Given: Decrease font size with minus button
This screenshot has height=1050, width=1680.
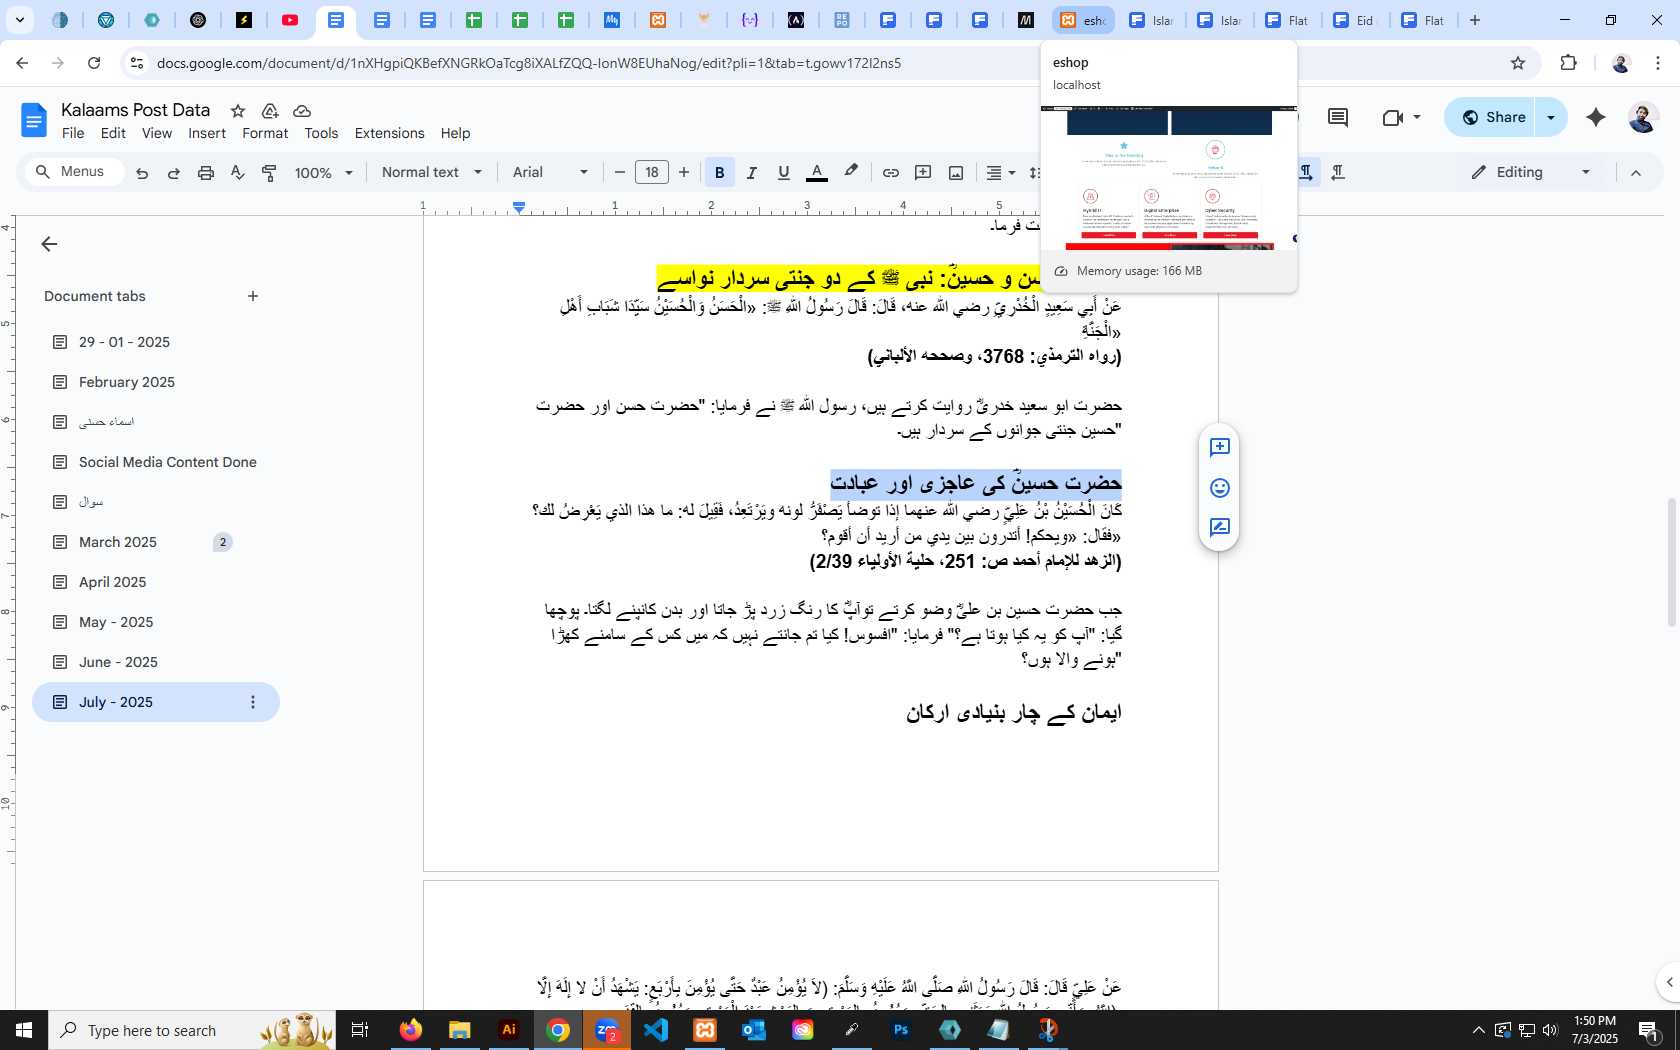Looking at the screenshot, I should [x=620, y=172].
